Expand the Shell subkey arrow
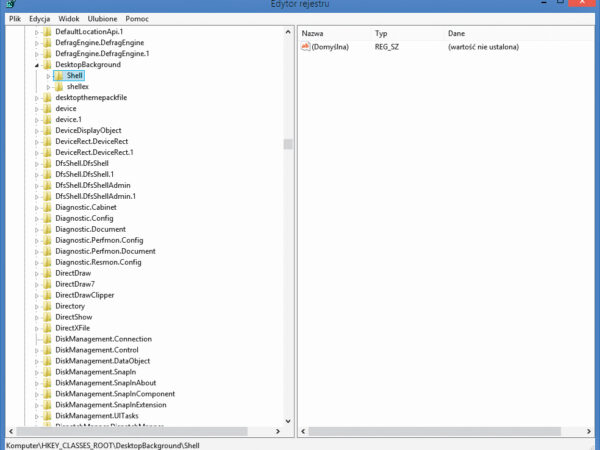Viewport: 600px width, 450px height. [48, 76]
